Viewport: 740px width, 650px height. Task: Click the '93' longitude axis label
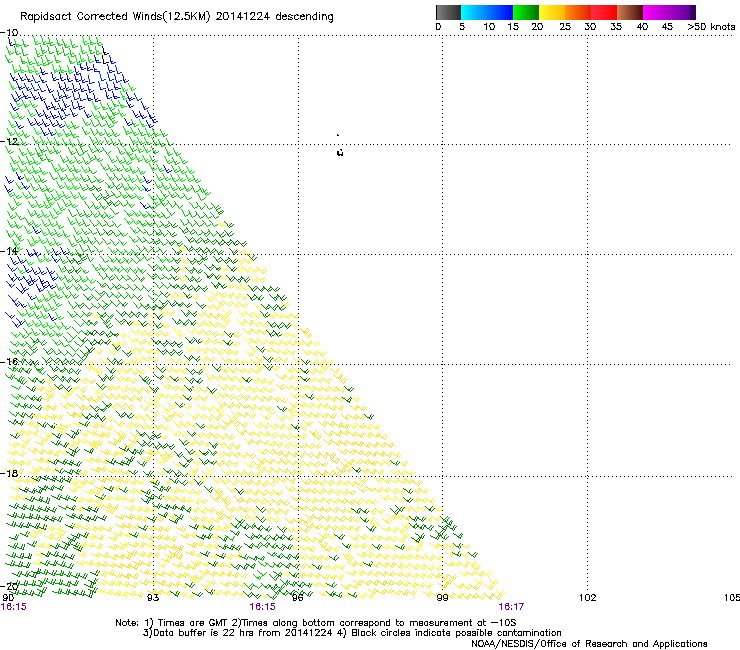tap(153, 598)
